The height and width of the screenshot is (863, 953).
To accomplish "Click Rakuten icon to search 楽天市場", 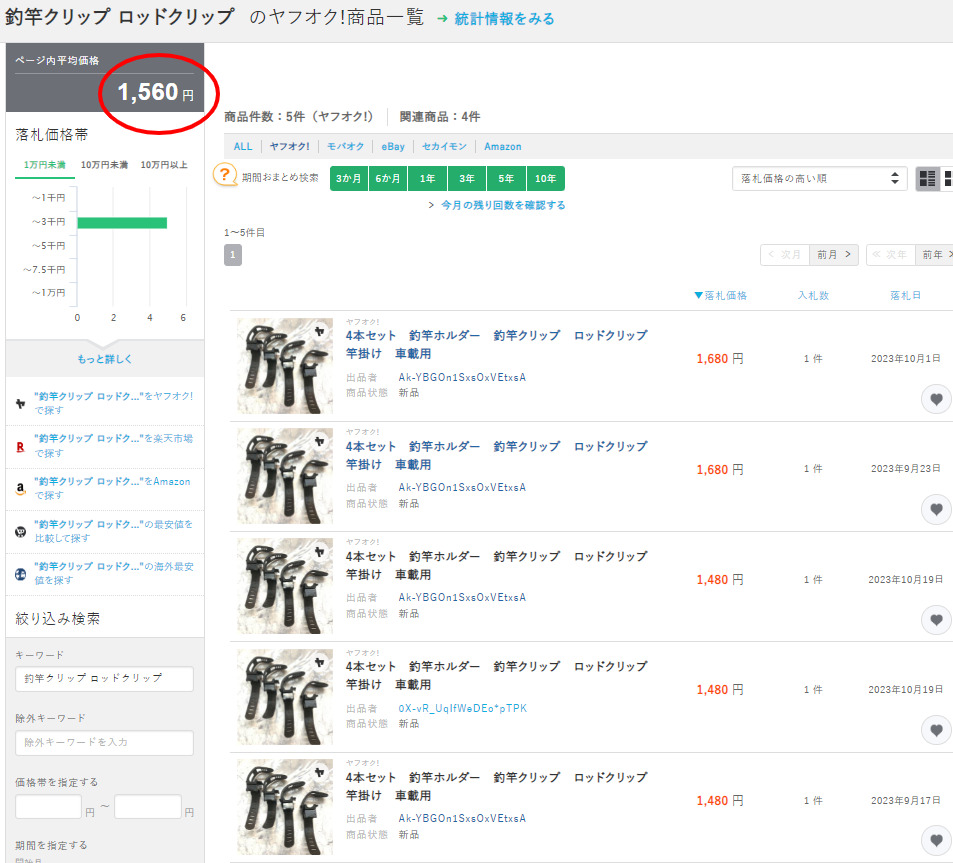I will point(20,446).
